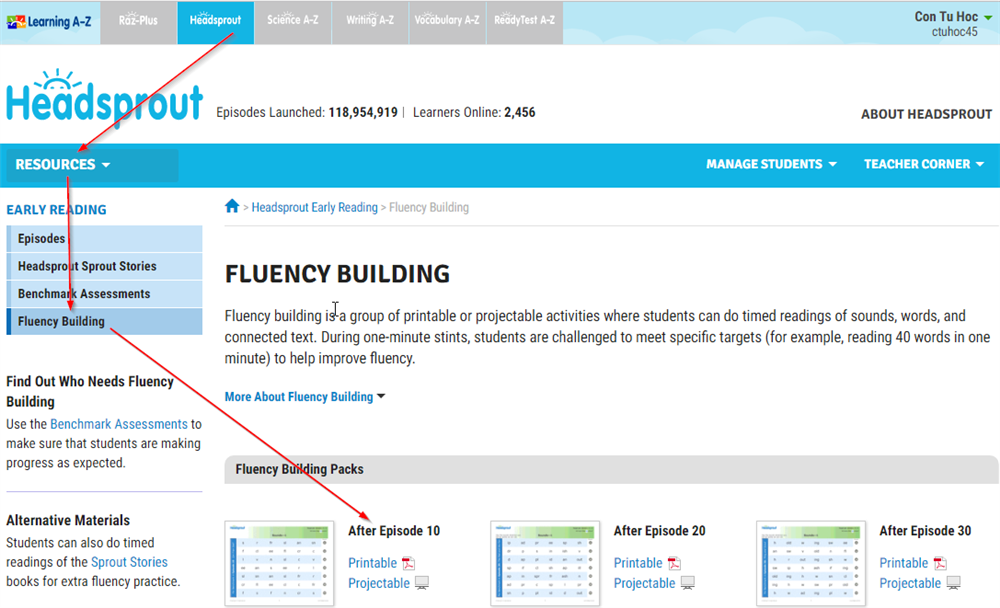
Task: Open Projectable link for After Episode 20
Action: coord(644,583)
